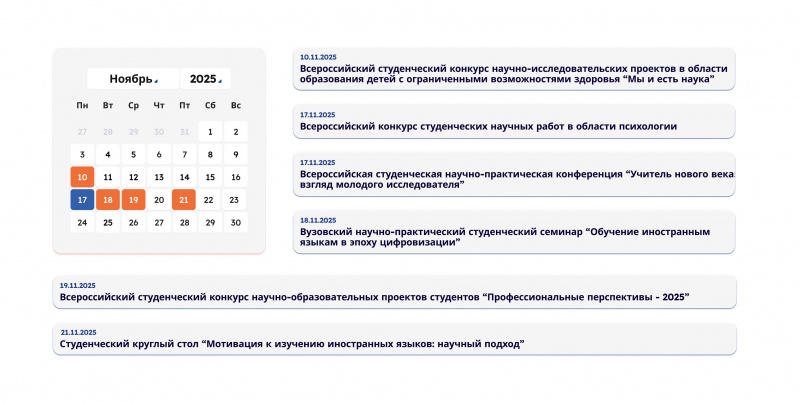This screenshot has width=800, height=402.
Task: Select highlighted date 17 in calendar
Action: (x=82, y=200)
